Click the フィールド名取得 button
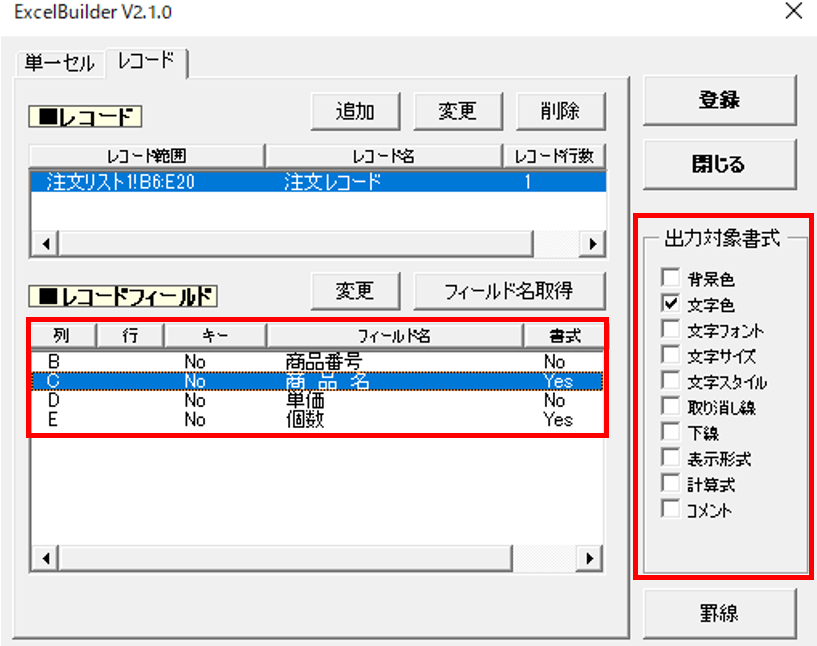The width and height of the screenshot is (817, 646). pos(509,291)
